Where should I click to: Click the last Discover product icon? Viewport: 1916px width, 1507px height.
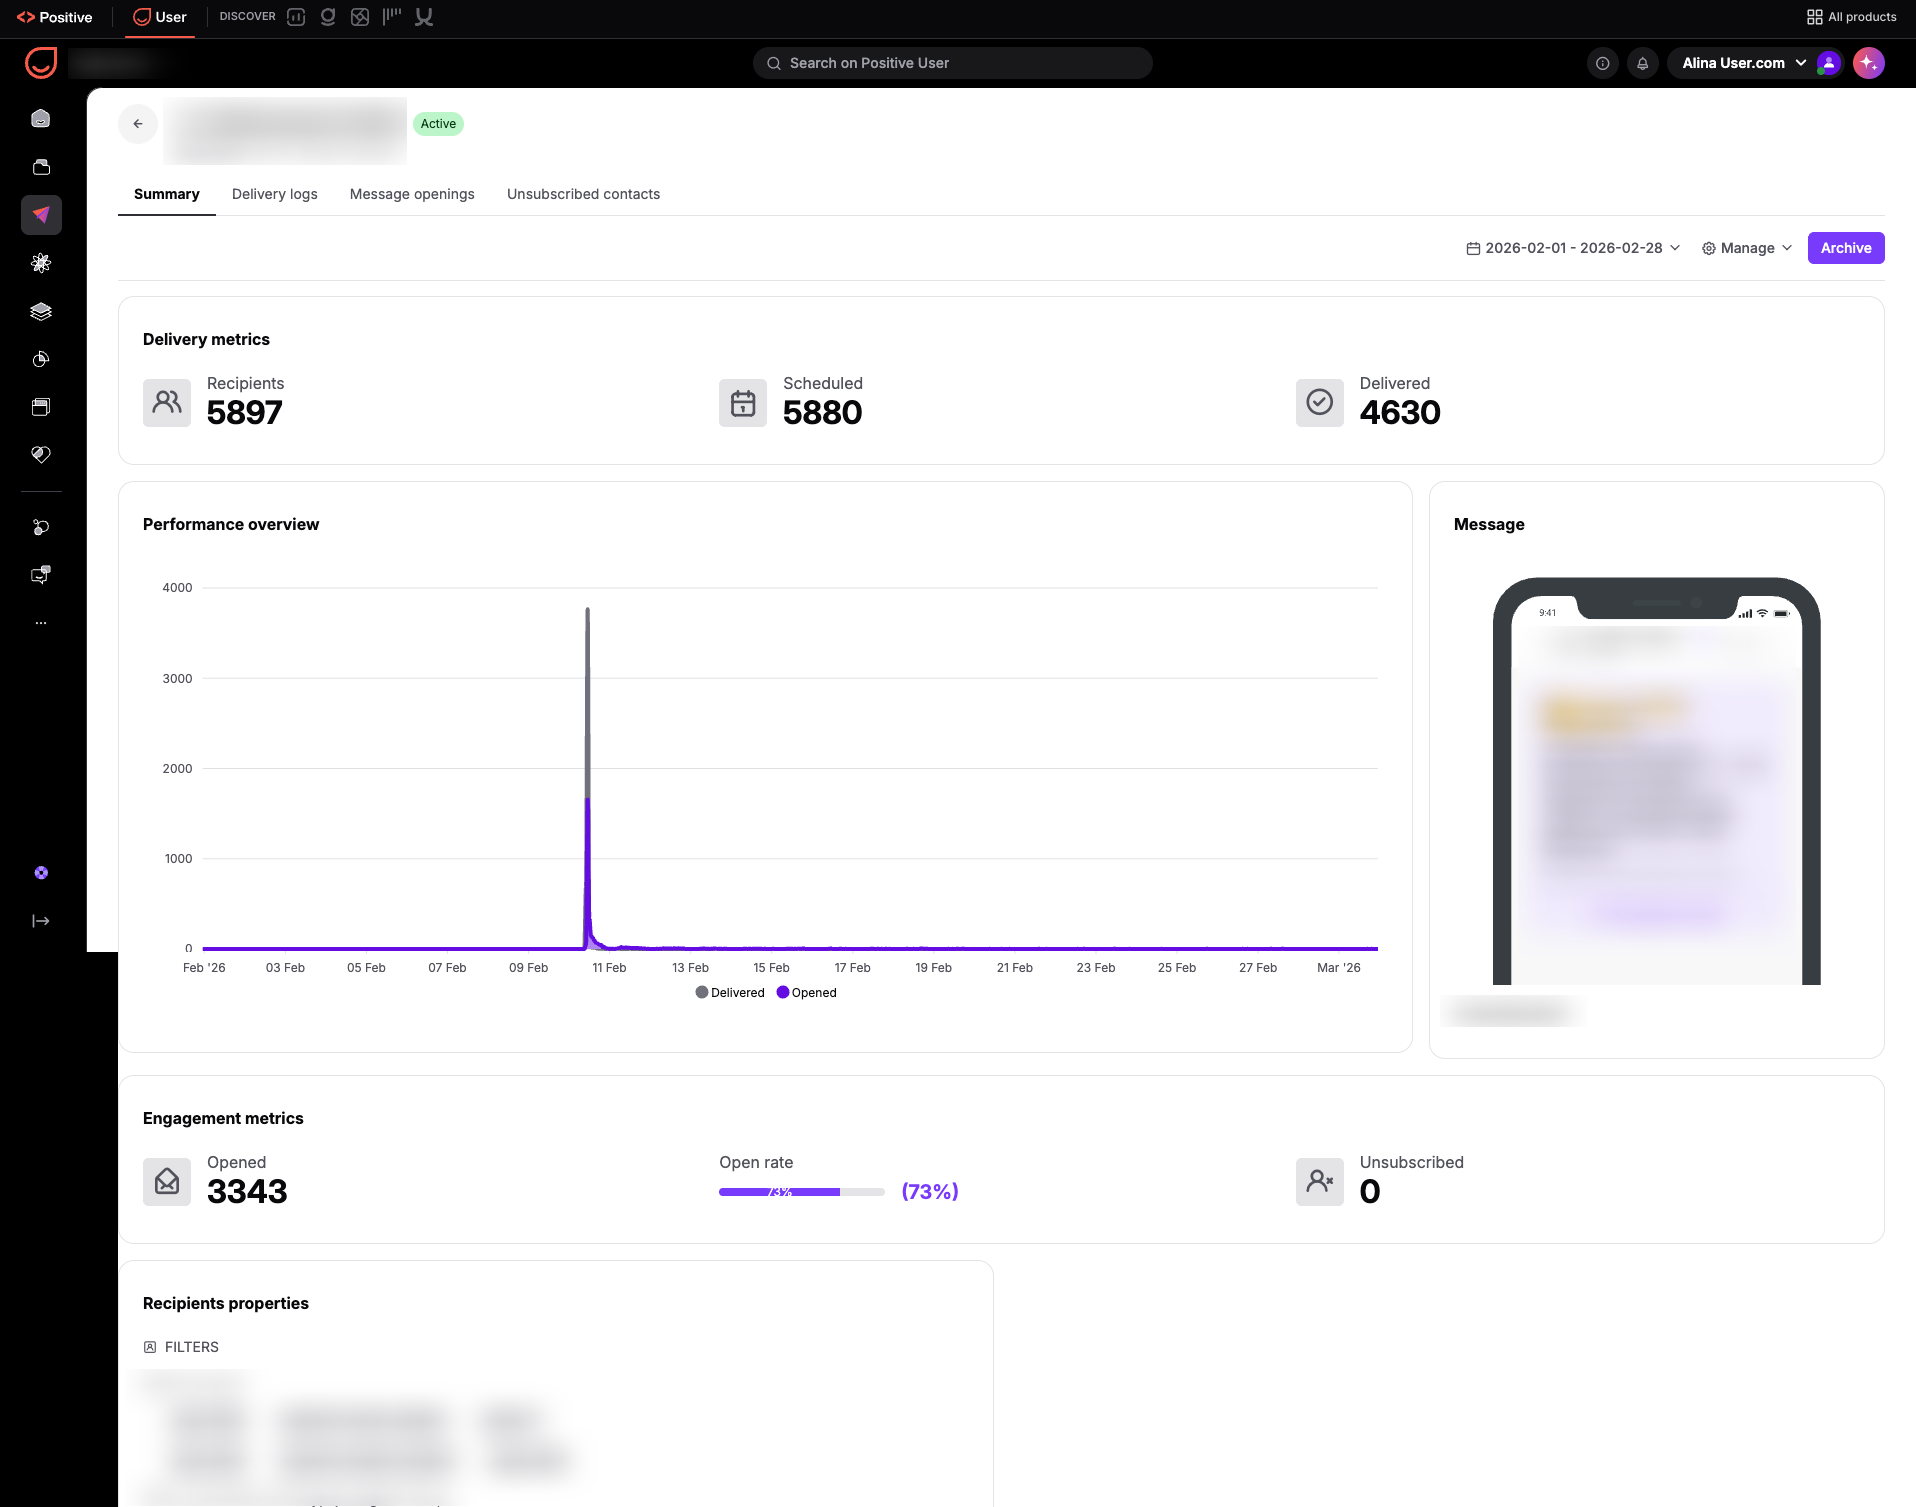tap(424, 17)
